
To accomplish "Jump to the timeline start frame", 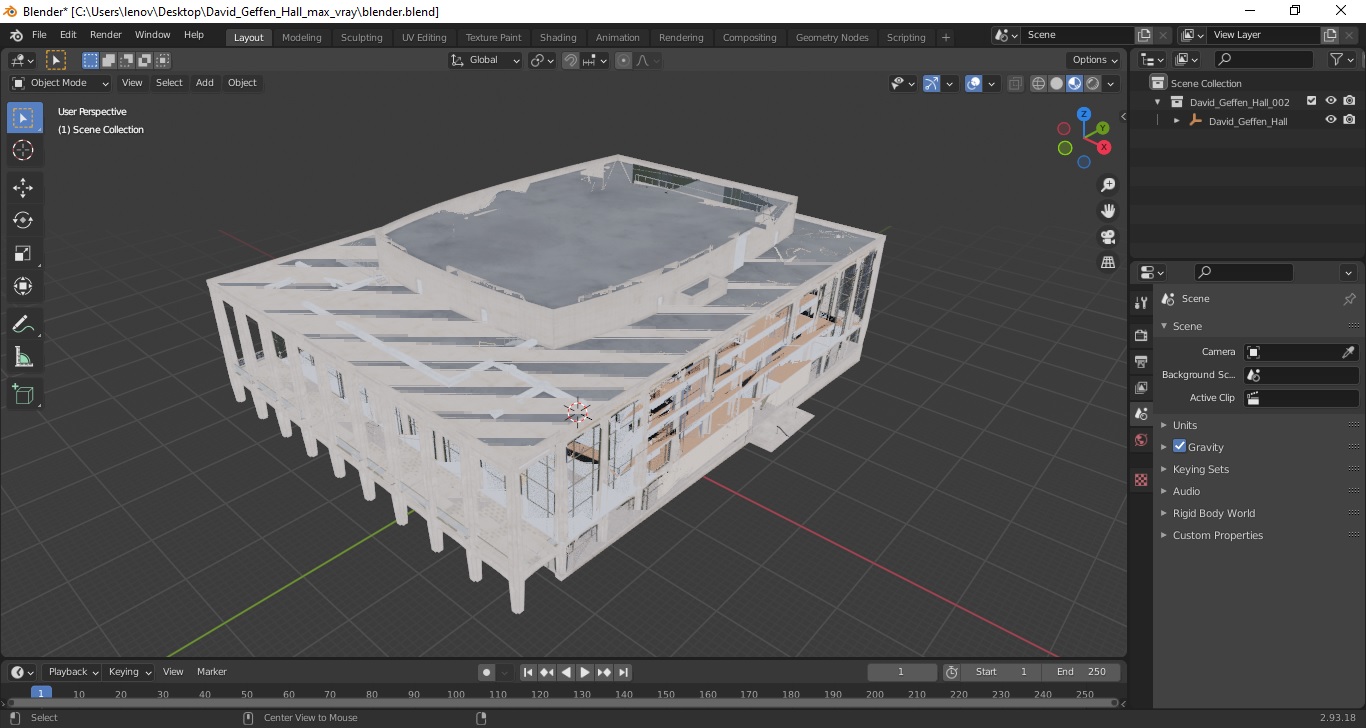I will click(x=528, y=672).
